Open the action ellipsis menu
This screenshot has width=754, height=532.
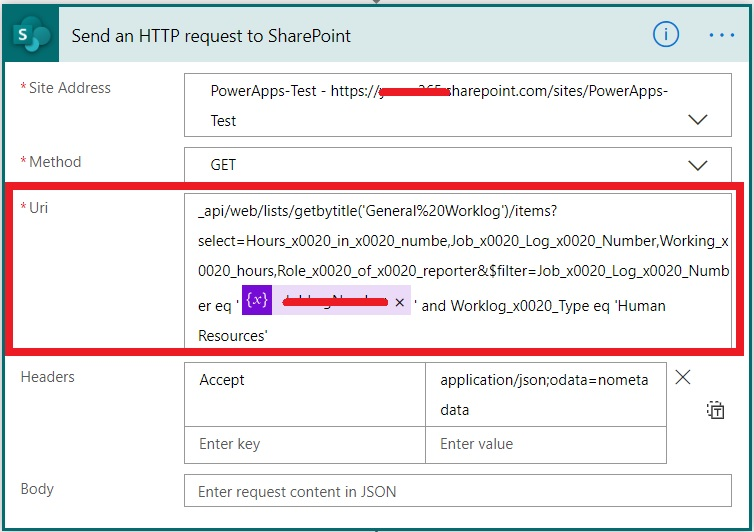(721, 35)
